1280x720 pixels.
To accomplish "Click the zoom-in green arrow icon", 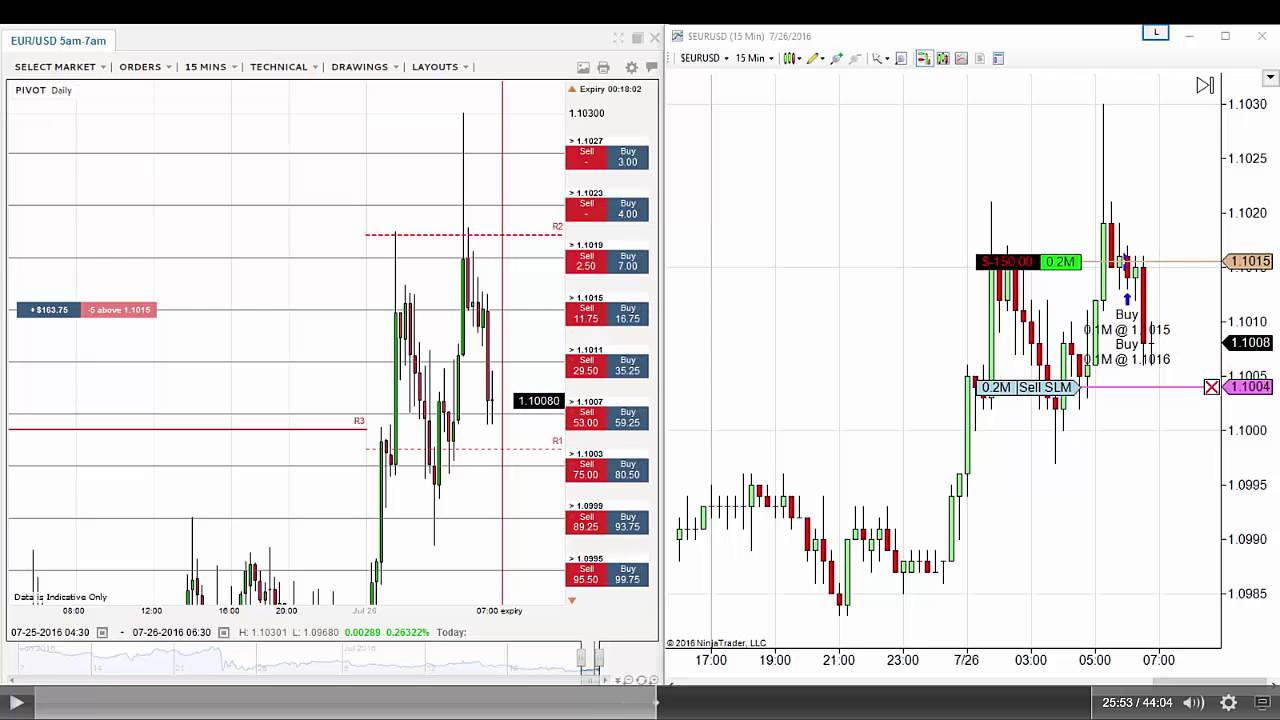I will [836, 58].
